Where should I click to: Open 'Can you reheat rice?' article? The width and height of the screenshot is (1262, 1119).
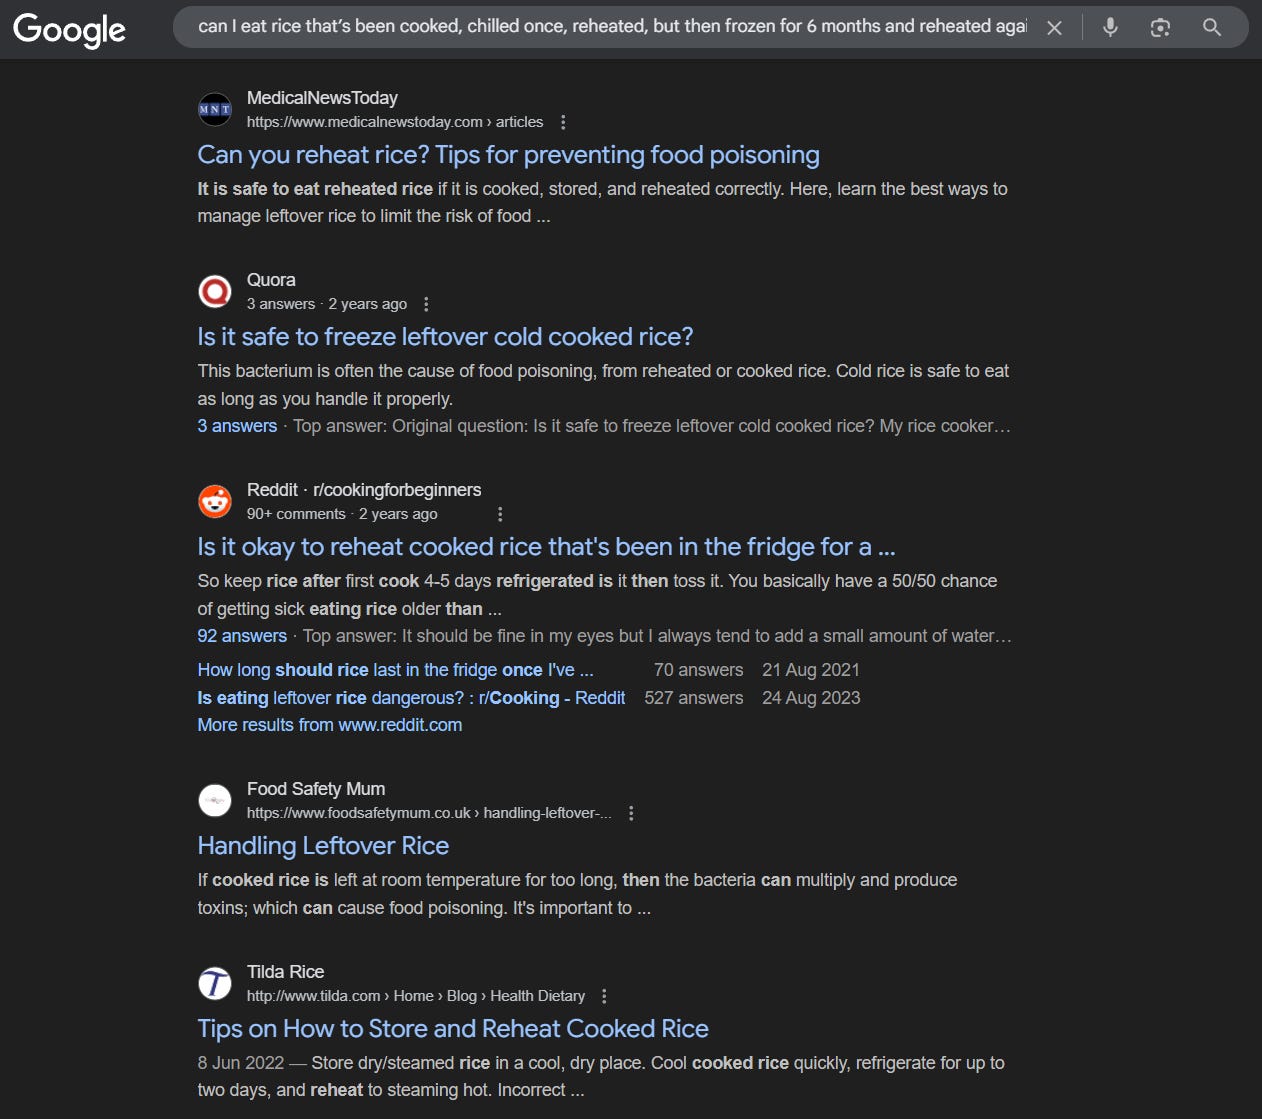pos(508,155)
